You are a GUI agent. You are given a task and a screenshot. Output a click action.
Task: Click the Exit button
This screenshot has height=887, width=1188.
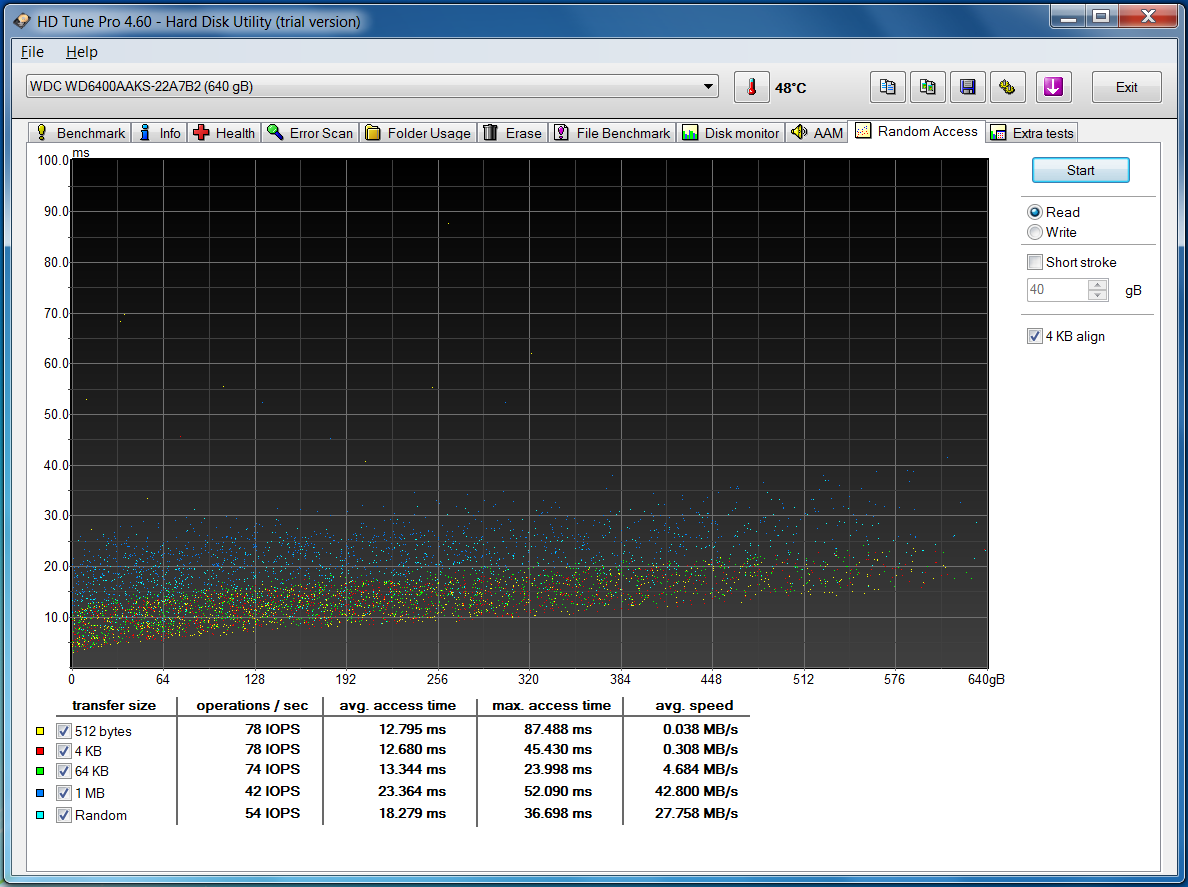pos(1126,87)
